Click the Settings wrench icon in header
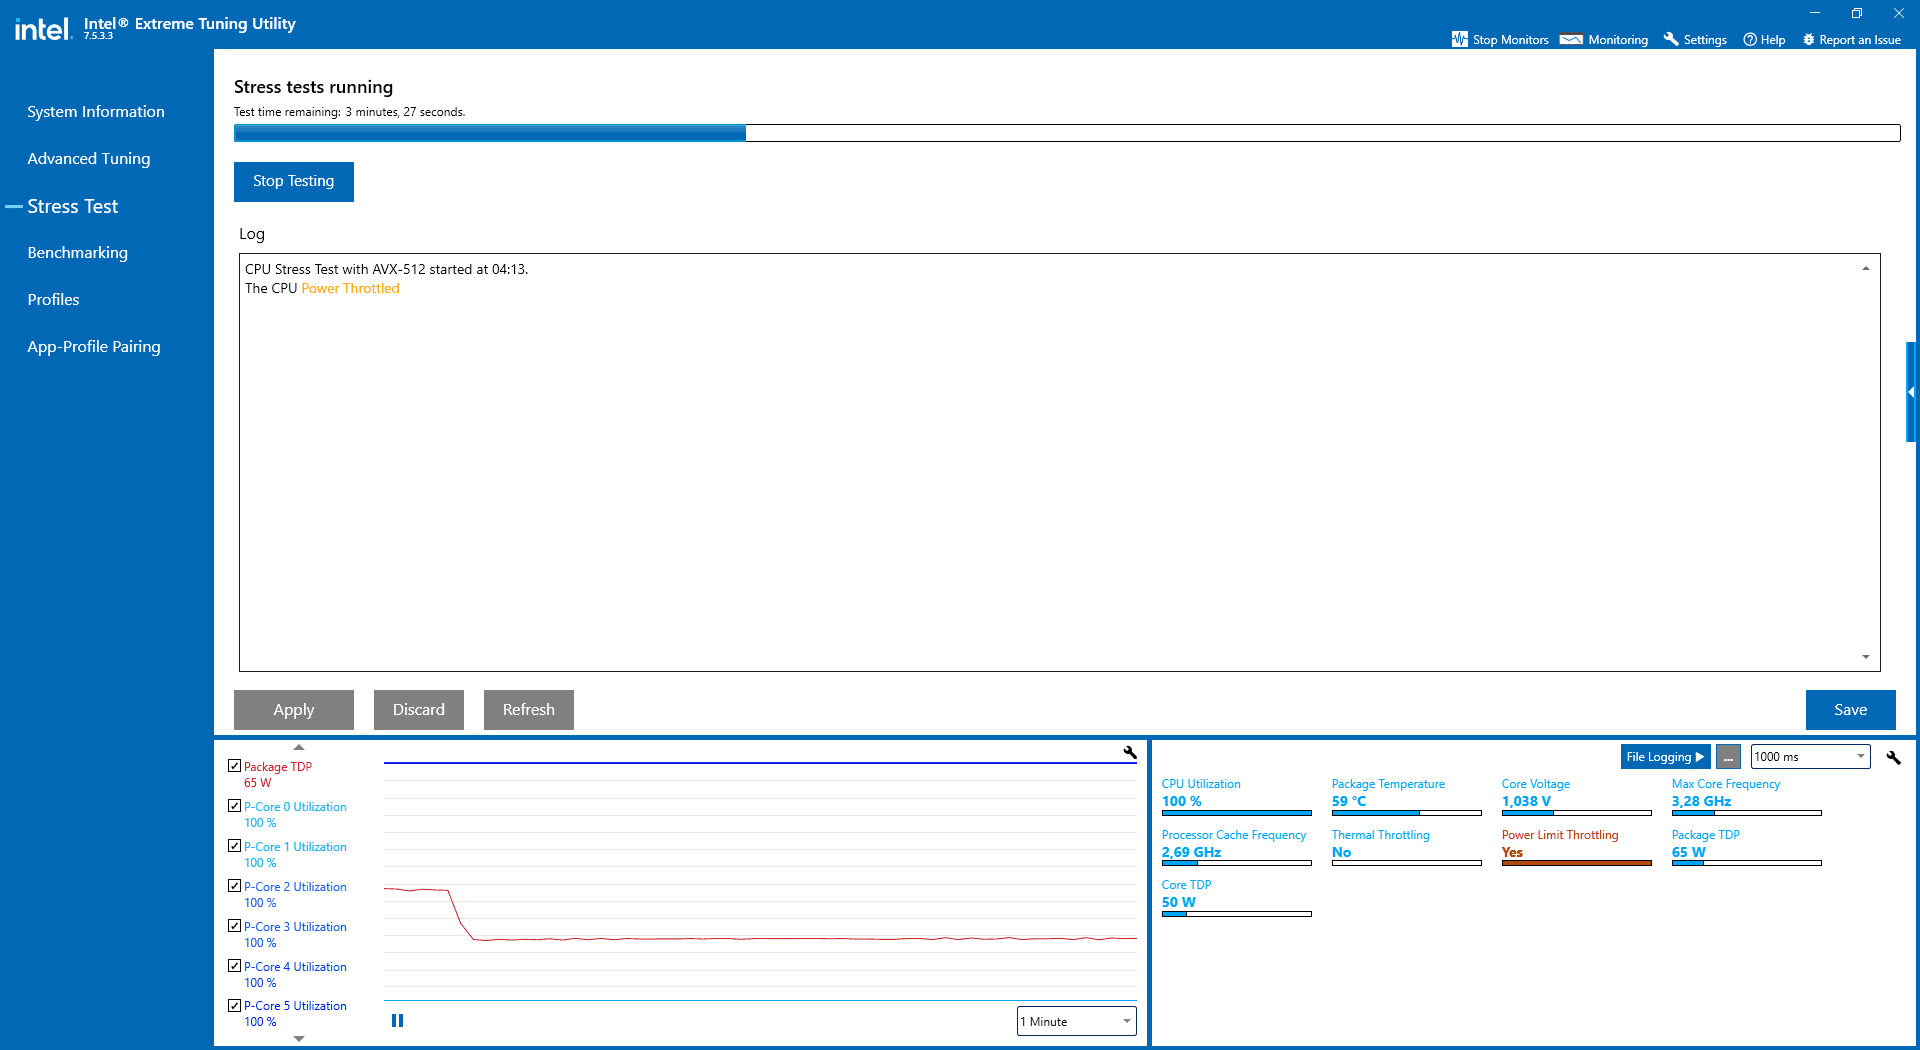The height and width of the screenshot is (1050, 1920). click(x=1670, y=39)
